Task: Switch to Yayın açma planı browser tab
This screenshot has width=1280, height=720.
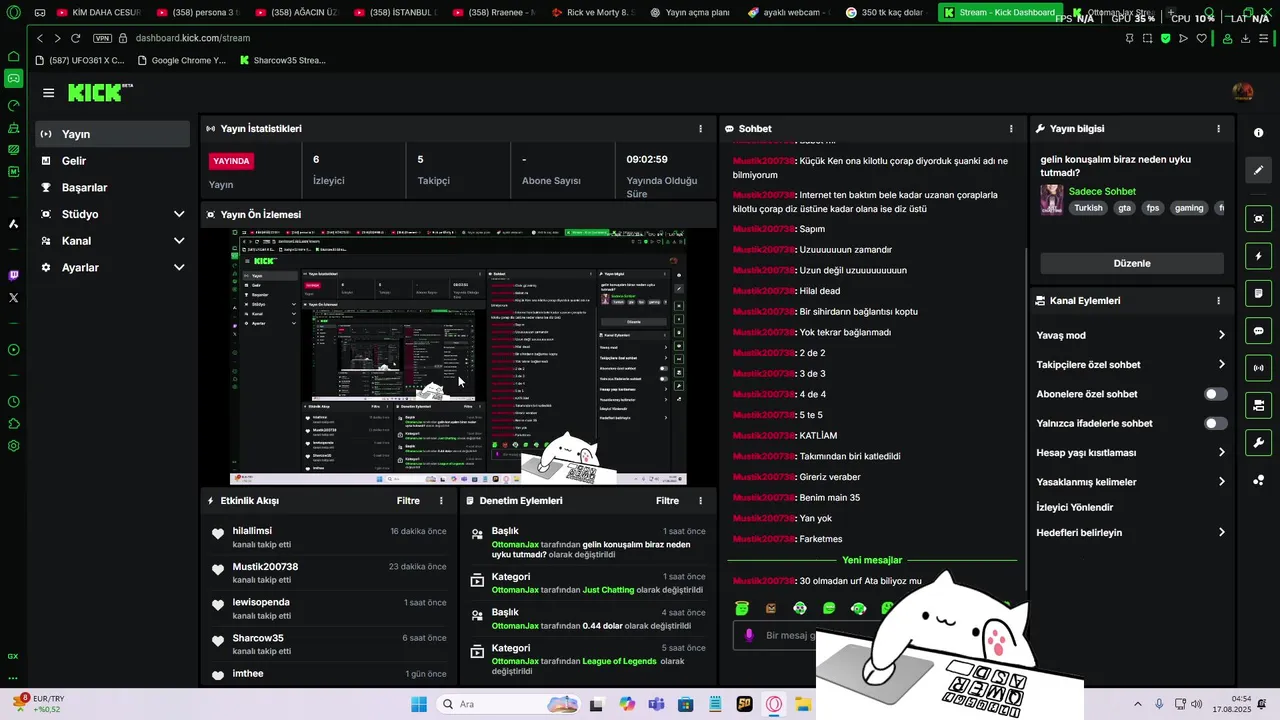Action: point(690,13)
